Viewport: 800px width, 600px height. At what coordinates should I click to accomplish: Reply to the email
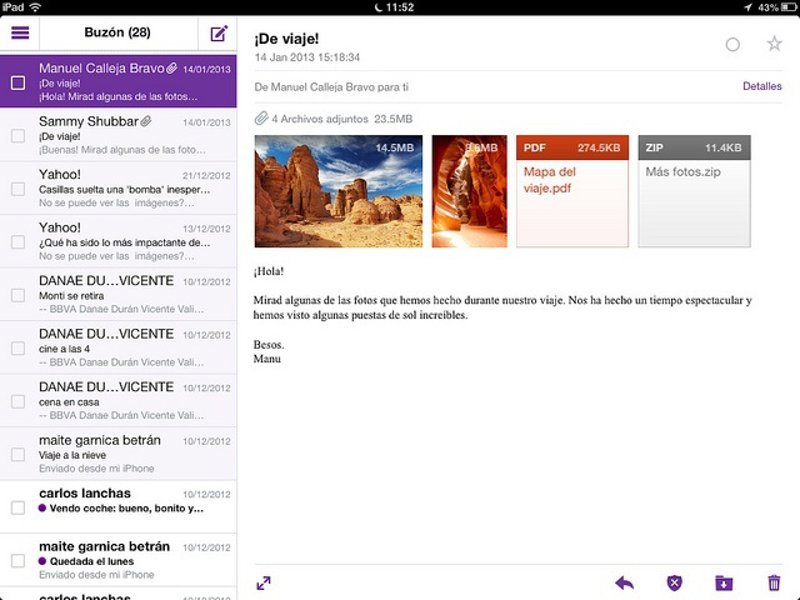pos(625,583)
